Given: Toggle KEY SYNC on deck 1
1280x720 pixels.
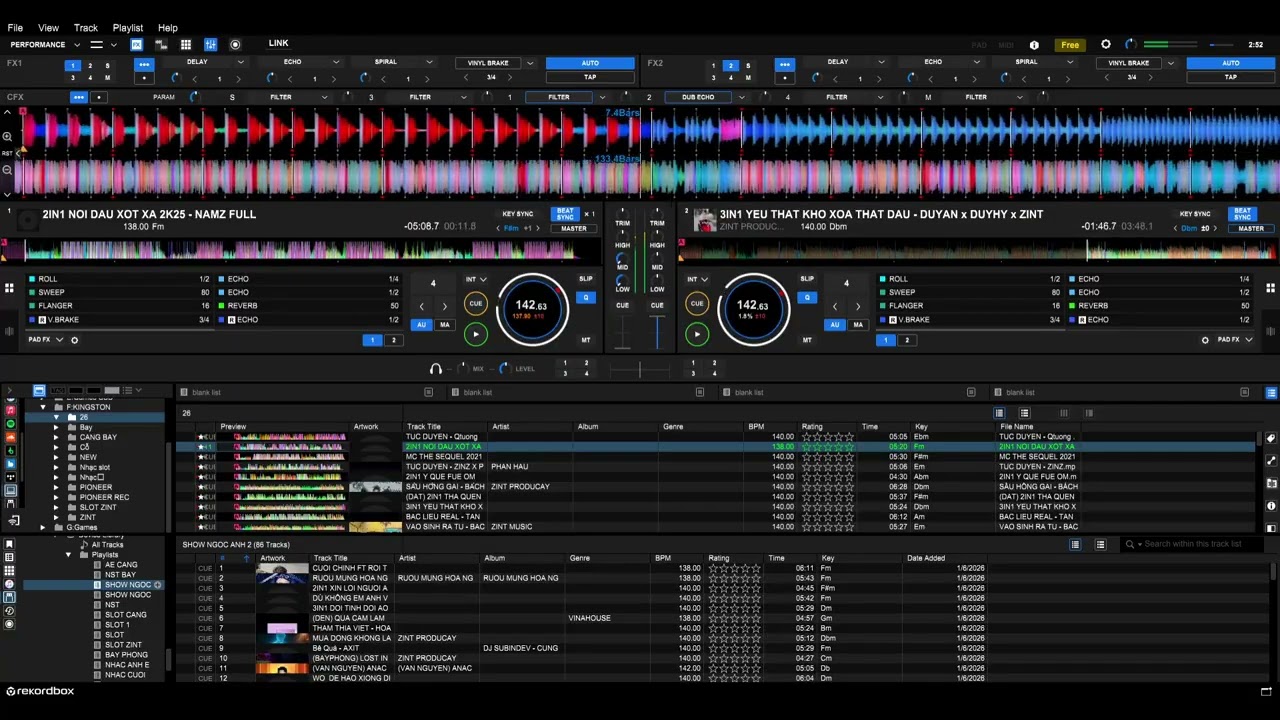Looking at the screenshot, I should click(518, 214).
